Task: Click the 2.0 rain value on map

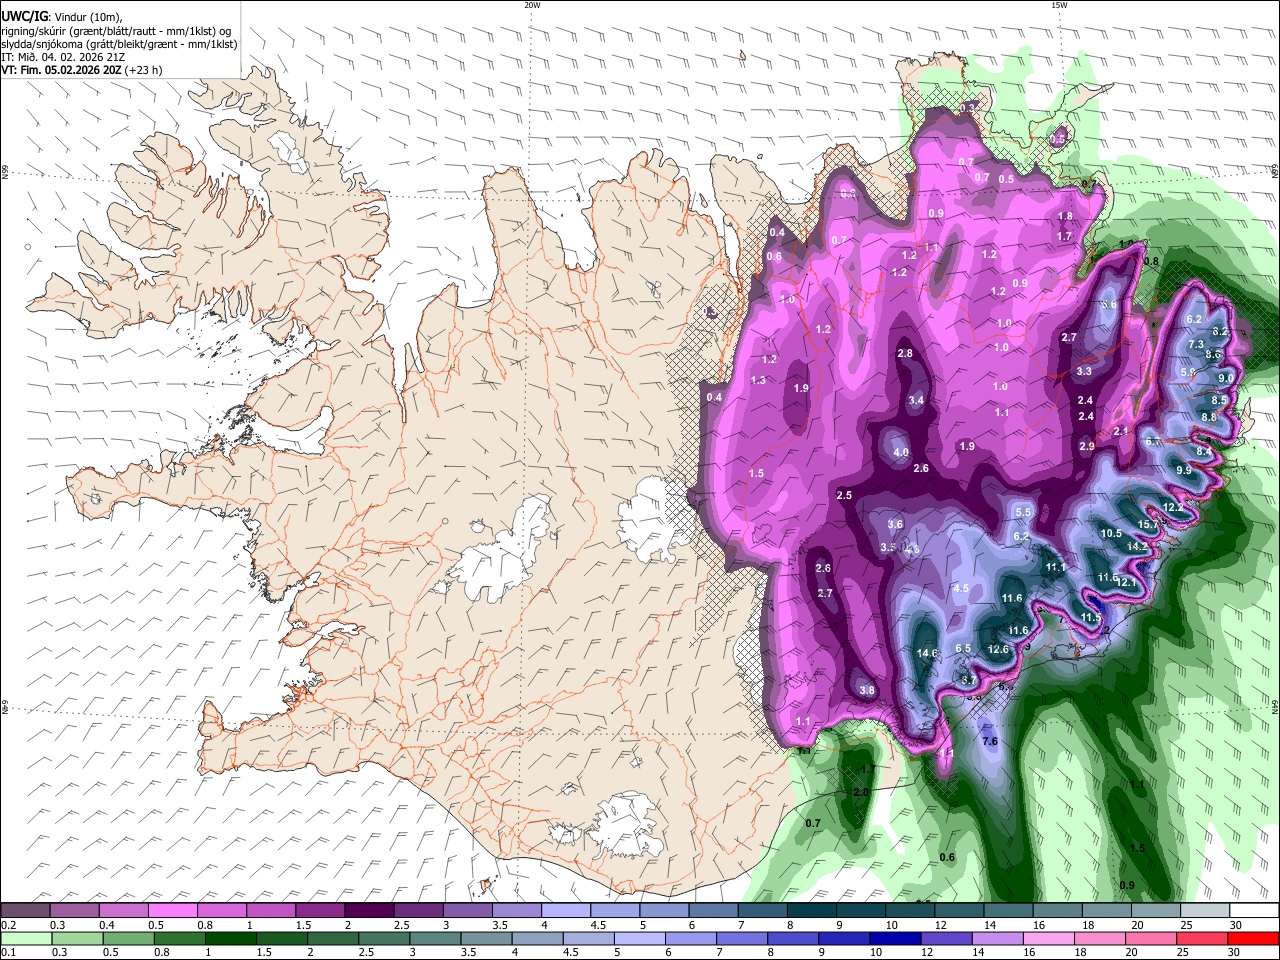Action: (x=861, y=792)
